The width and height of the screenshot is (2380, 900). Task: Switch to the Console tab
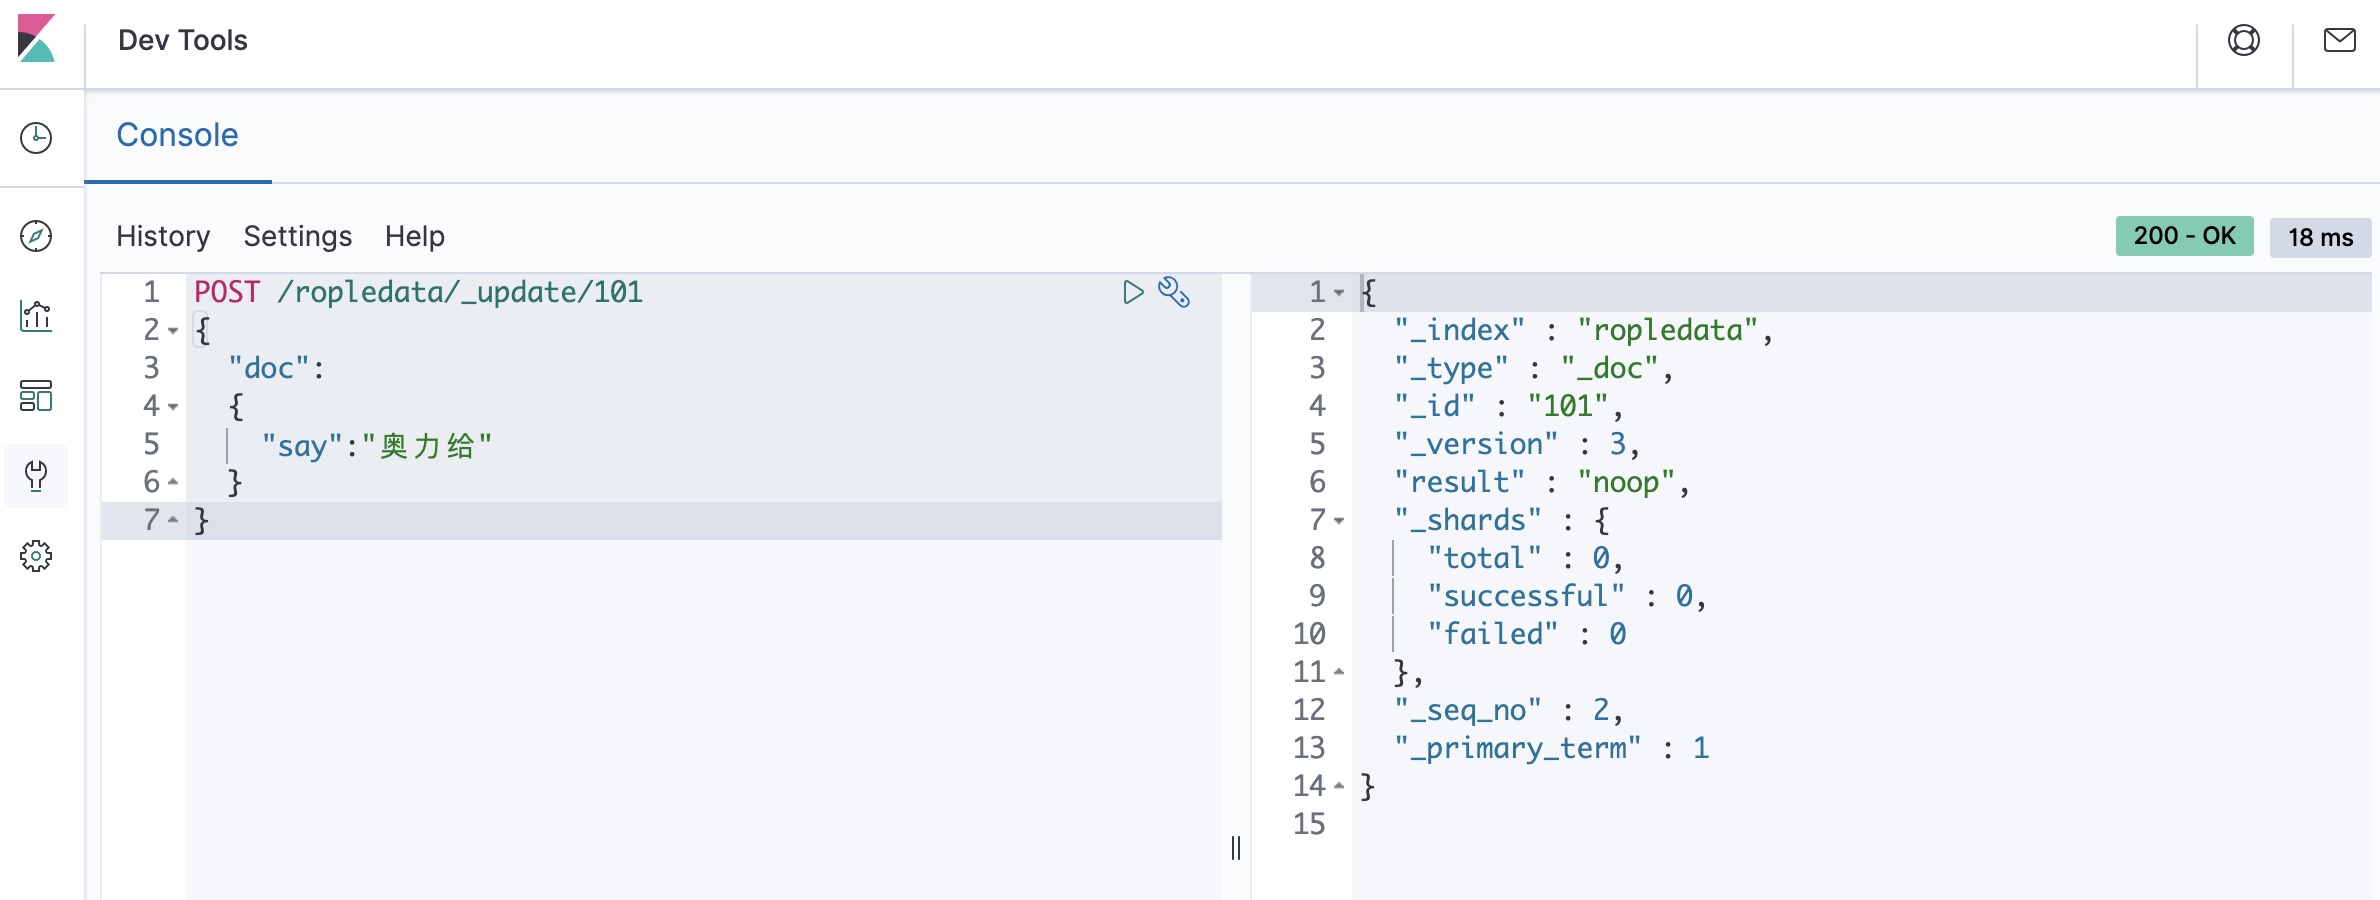177,135
